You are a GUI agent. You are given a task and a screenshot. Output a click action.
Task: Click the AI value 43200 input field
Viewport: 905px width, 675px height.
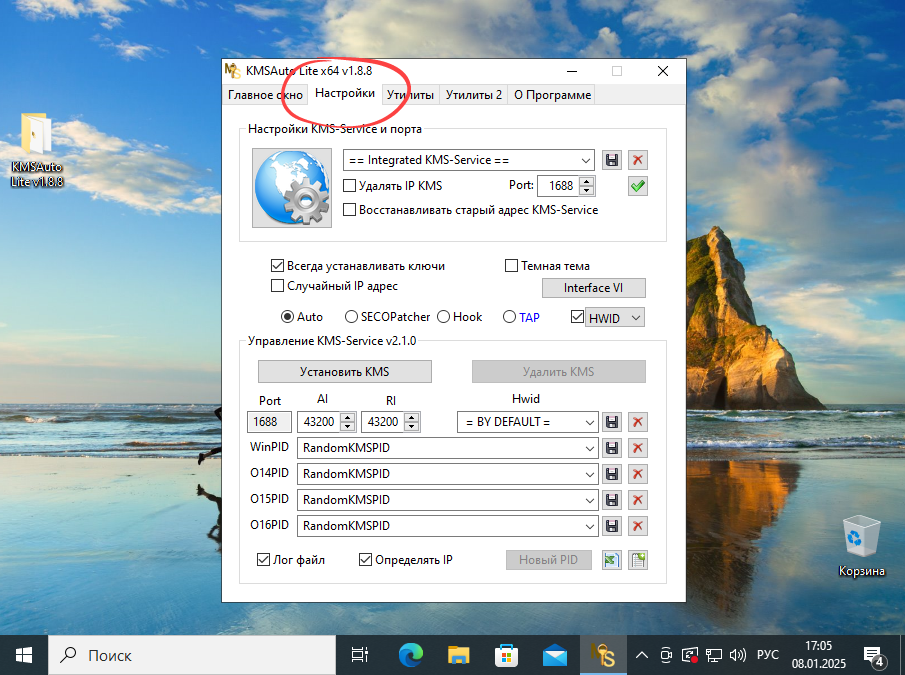click(x=318, y=422)
